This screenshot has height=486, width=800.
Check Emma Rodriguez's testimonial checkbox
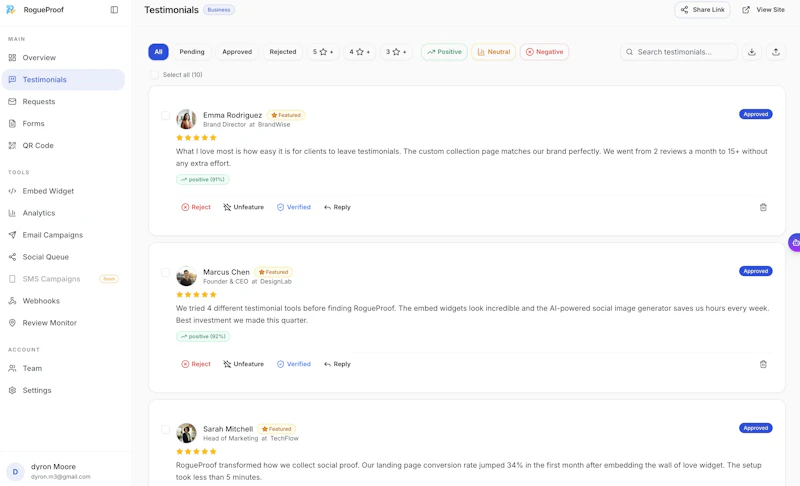[165, 115]
